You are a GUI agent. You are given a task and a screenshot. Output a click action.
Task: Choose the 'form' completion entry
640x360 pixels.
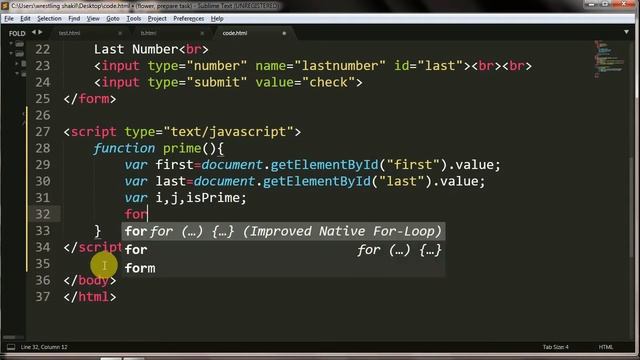pos(283,268)
